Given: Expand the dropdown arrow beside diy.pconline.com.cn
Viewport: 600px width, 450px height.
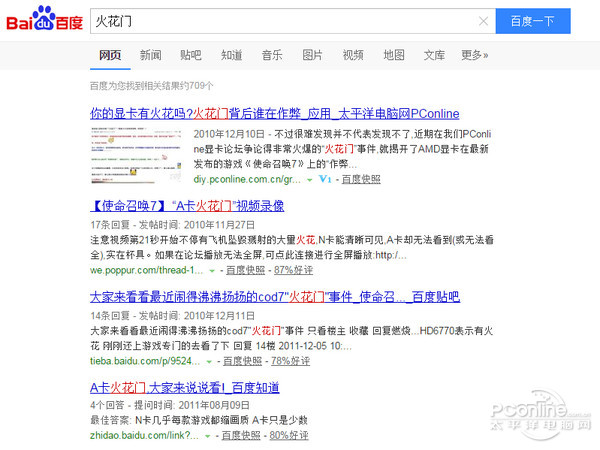Looking at the screenshot, I should [310, 180].
